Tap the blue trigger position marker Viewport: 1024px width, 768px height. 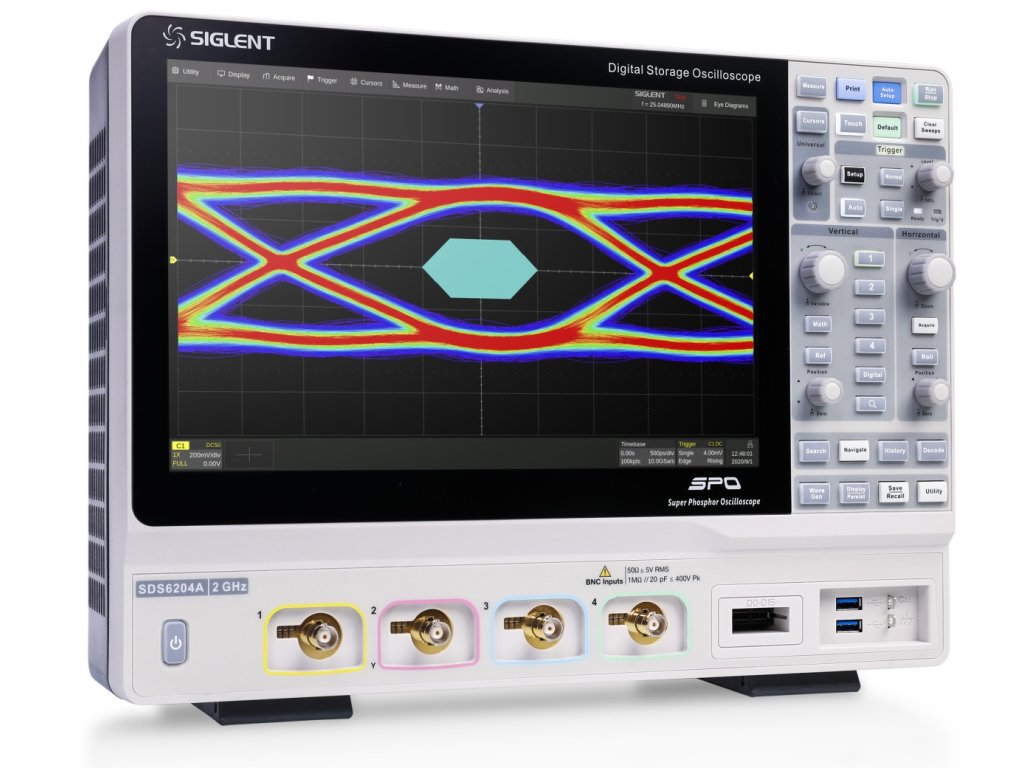coord(479,105)
